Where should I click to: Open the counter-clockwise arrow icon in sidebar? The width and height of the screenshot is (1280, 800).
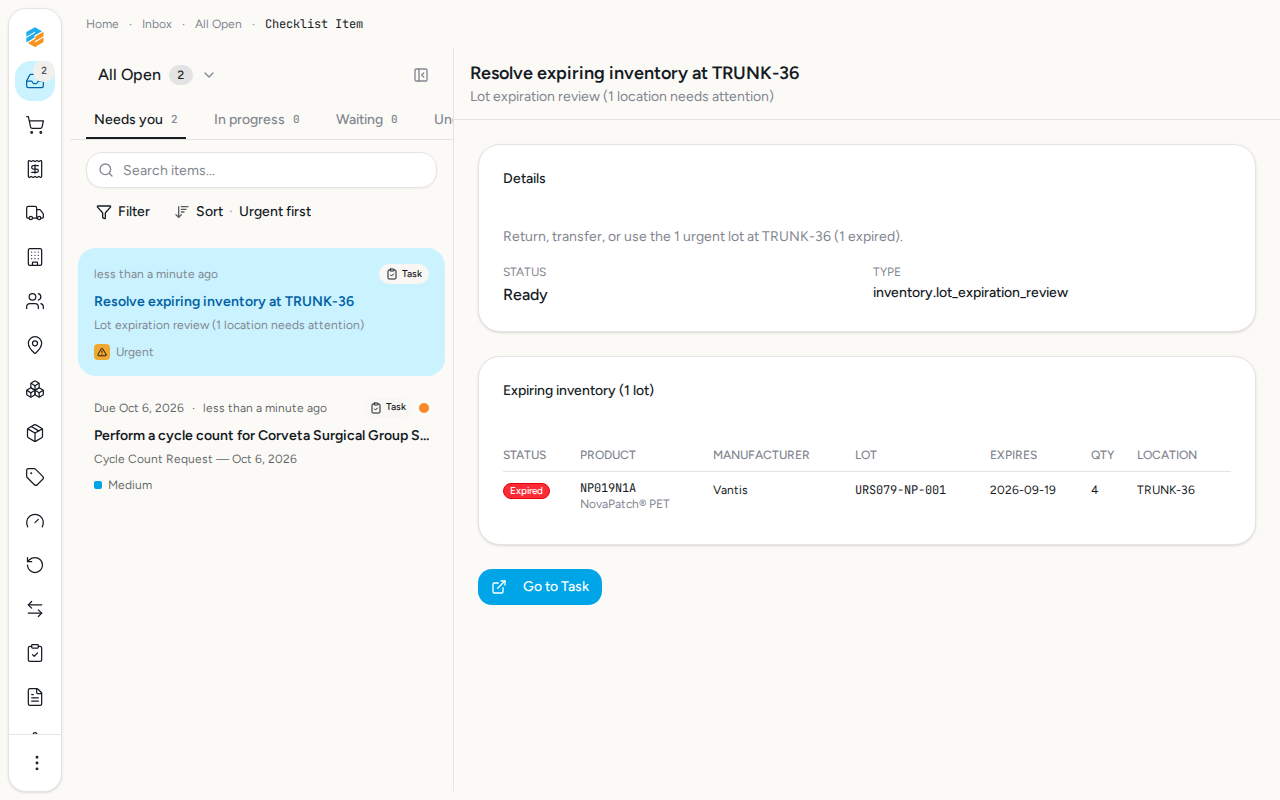pyautogui.click(x=35, y=565)
